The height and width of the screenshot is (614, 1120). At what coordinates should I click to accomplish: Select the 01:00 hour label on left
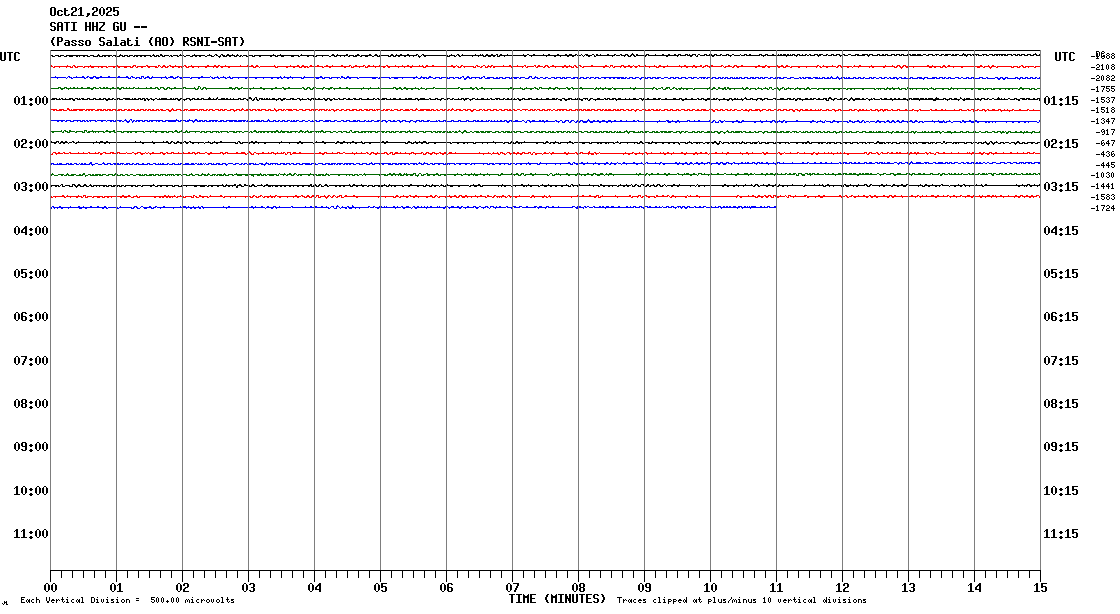click(31, 101)
